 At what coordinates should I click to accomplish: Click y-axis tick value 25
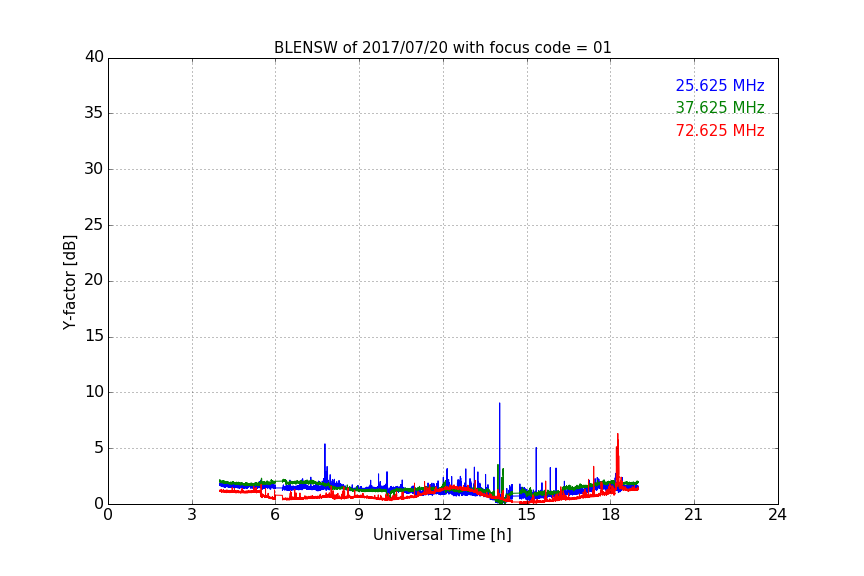coord(94,224)
